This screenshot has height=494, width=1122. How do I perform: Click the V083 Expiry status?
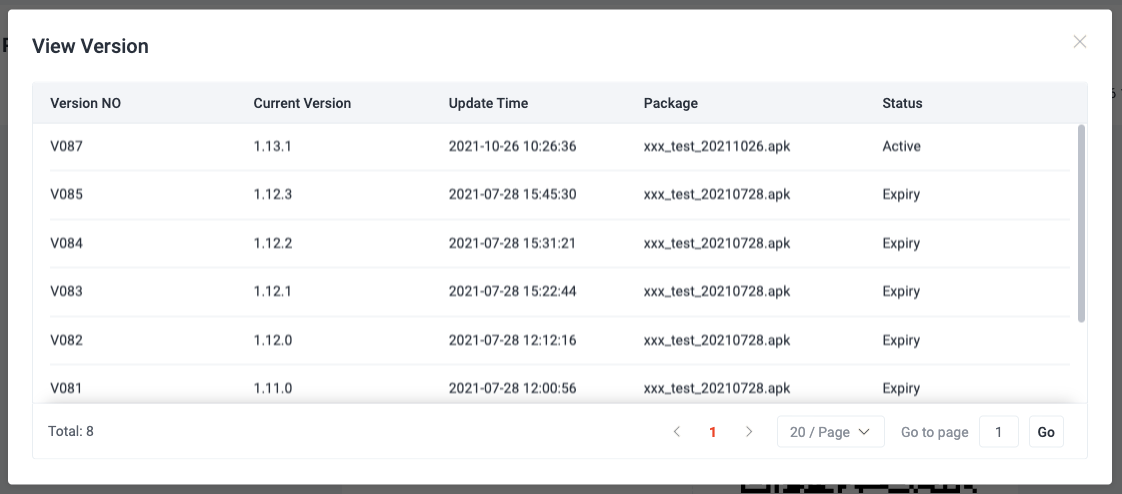901,291
